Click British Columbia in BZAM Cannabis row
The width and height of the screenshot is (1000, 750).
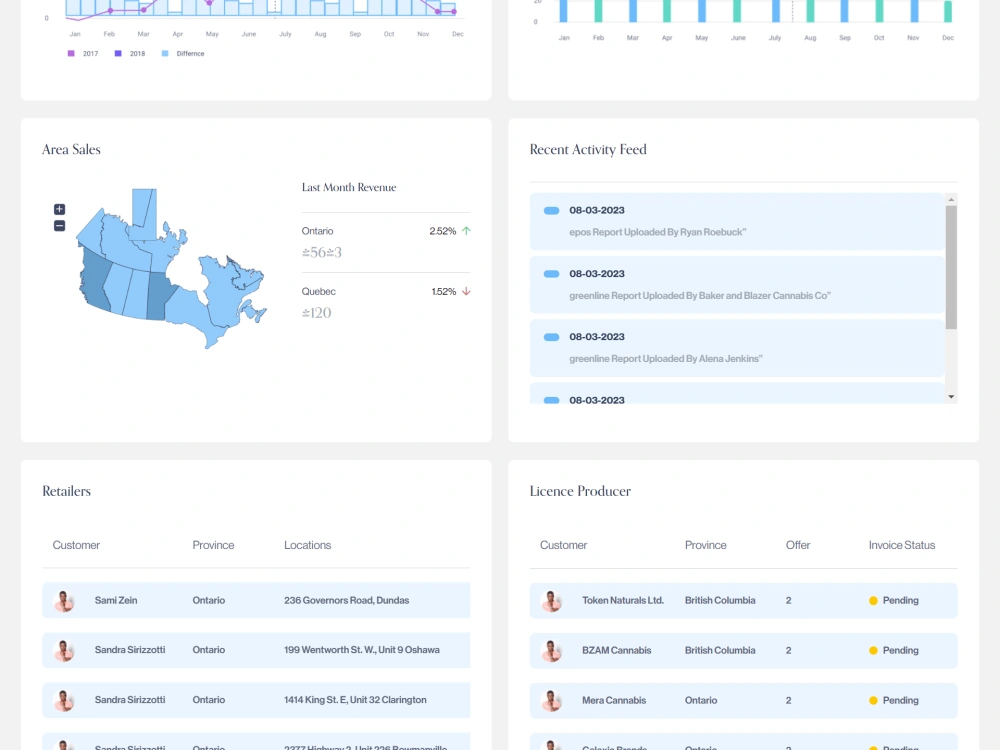pos(720,650)
